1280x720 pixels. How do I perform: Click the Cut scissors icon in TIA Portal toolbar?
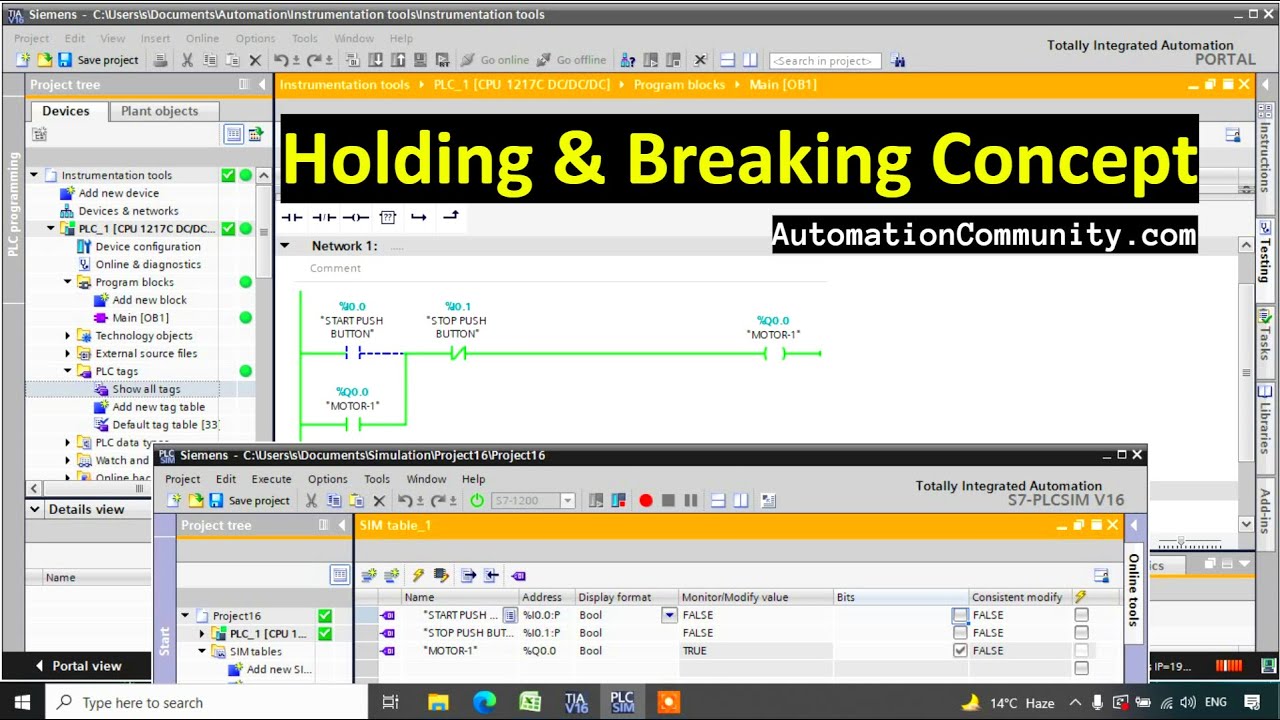(187, 60)
